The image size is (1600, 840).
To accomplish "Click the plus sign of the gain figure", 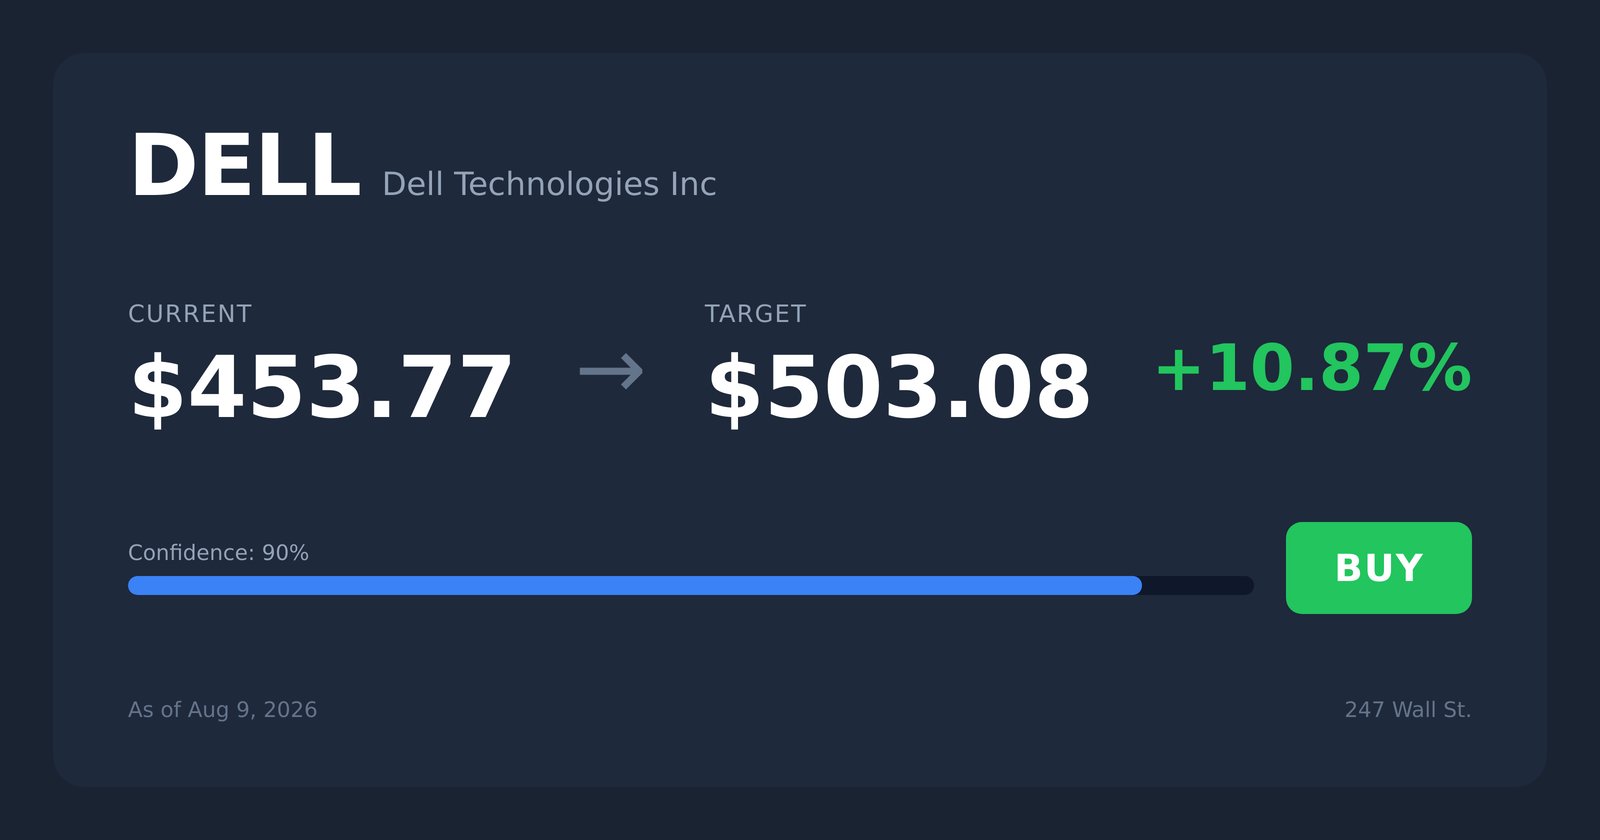I will coord(1178,369).
